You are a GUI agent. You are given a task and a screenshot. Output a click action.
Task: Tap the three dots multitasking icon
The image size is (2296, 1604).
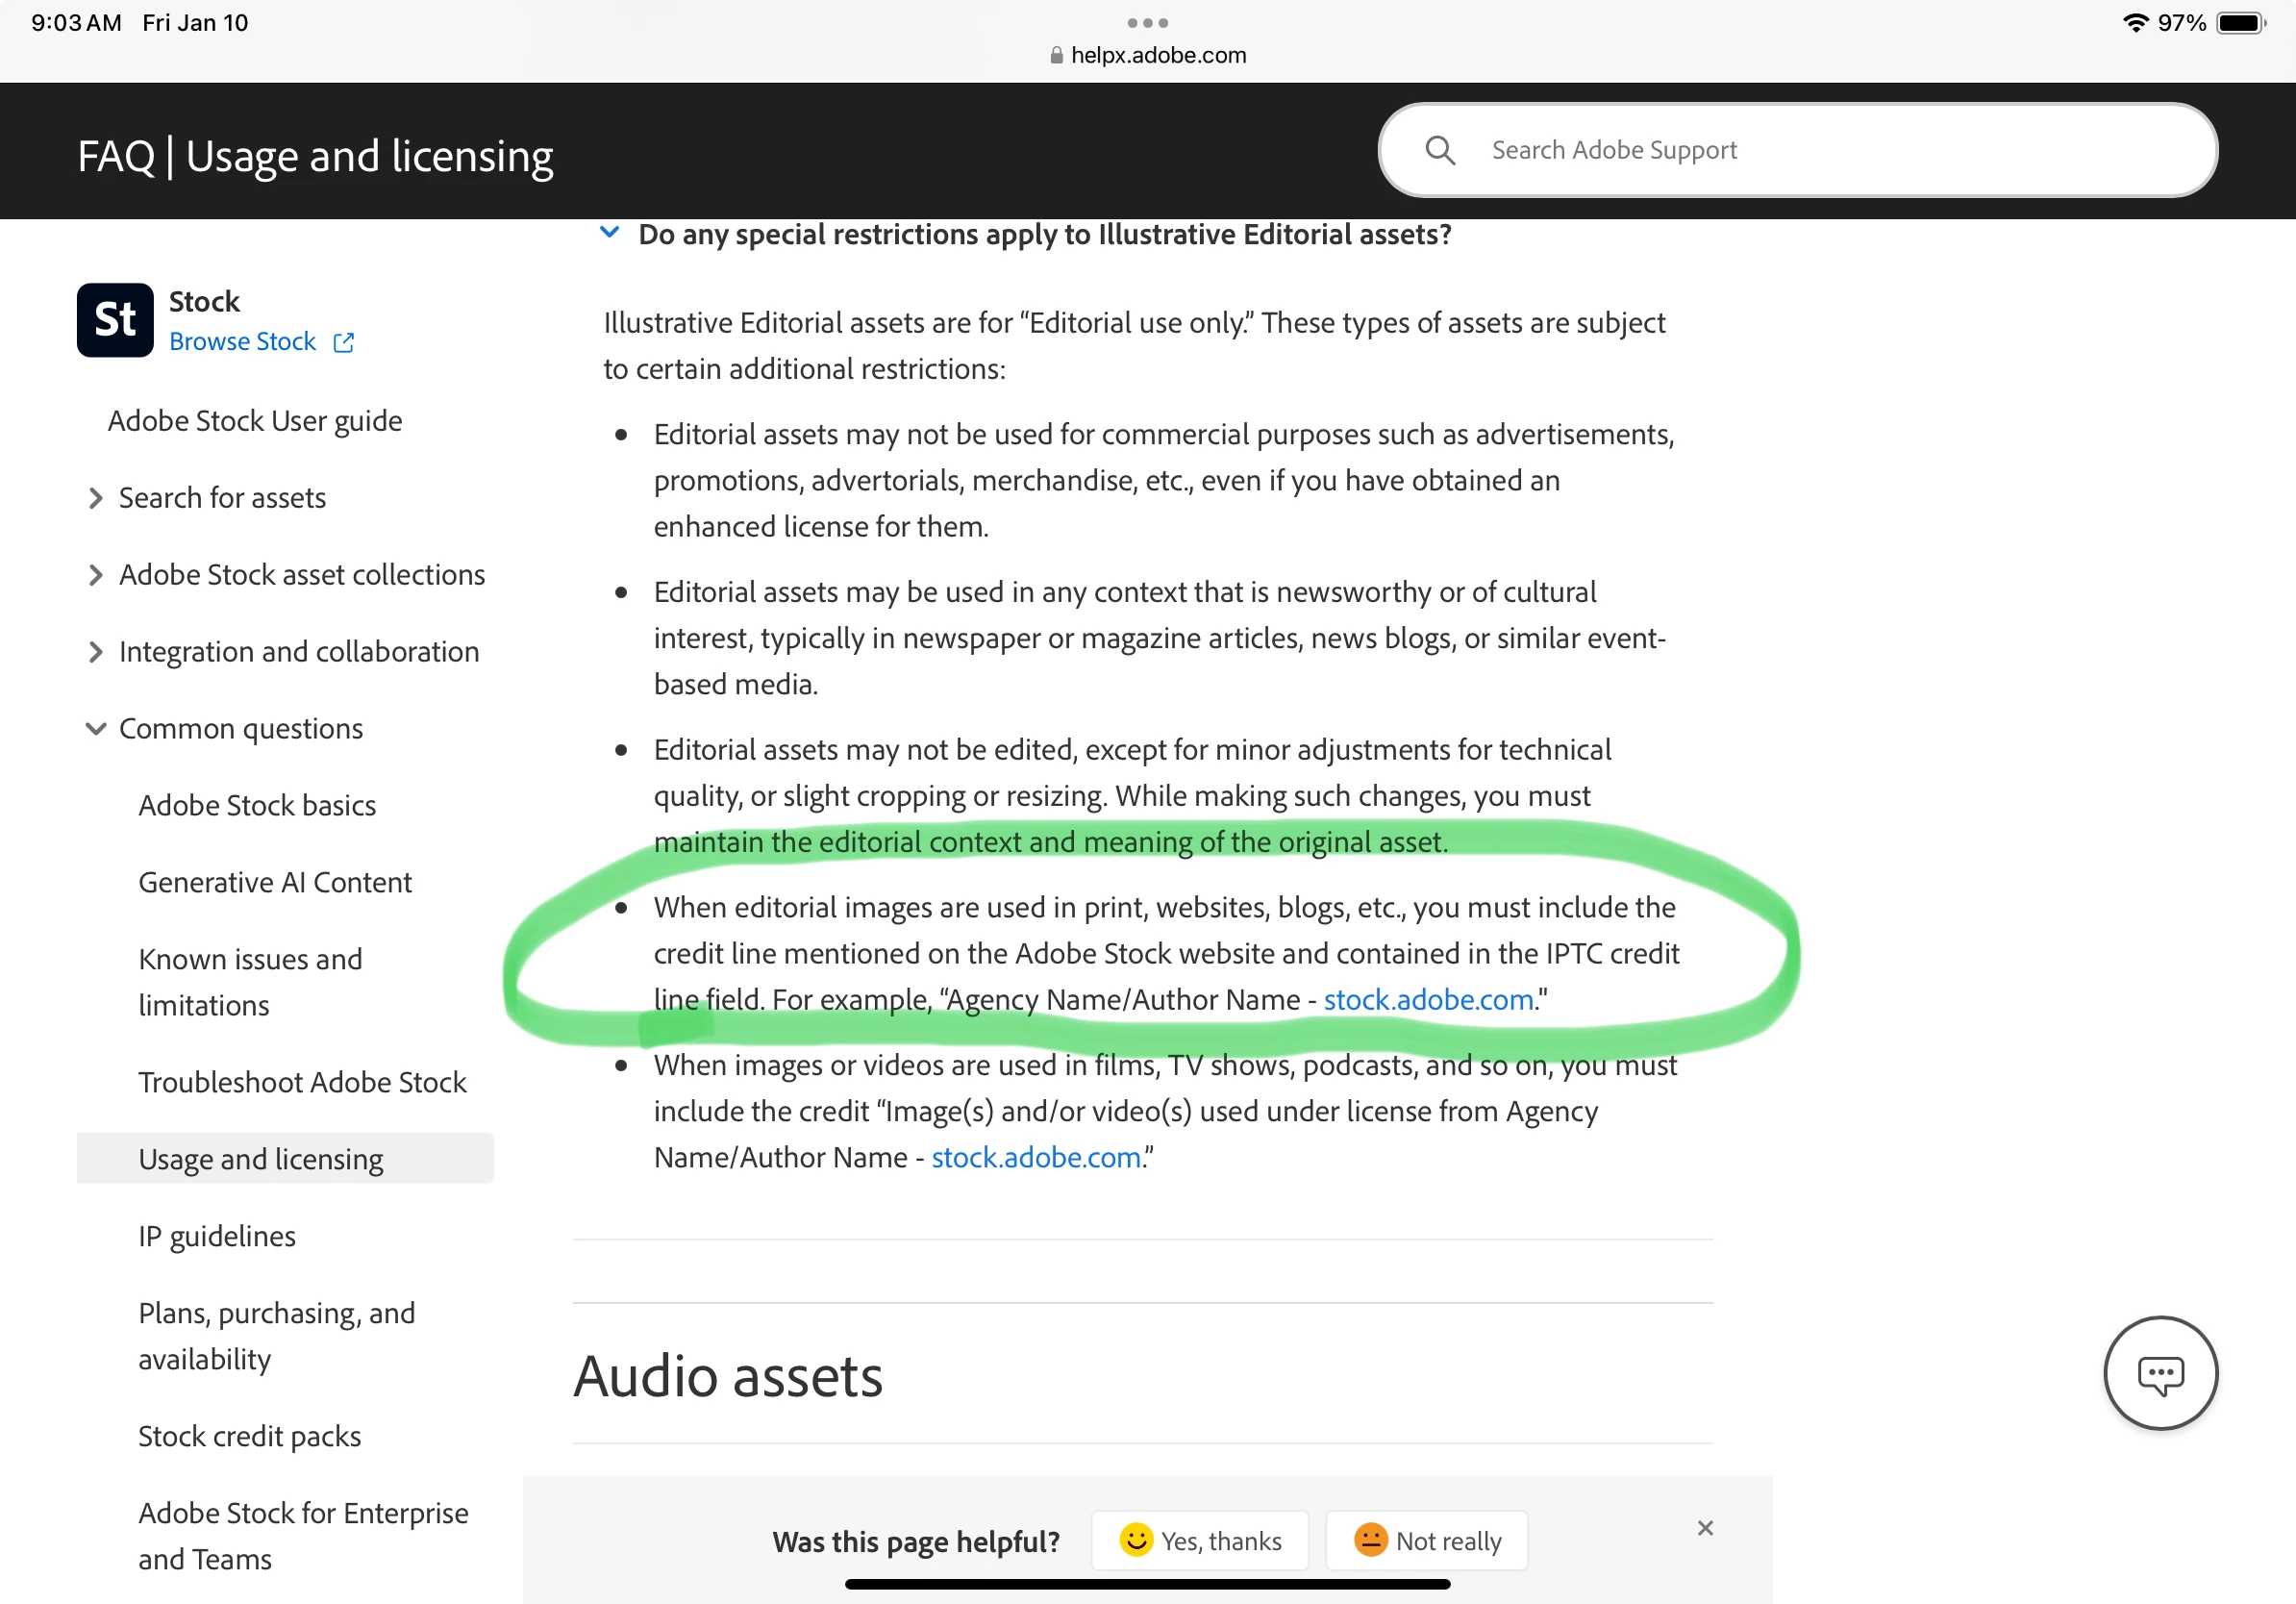(1147, 22)
